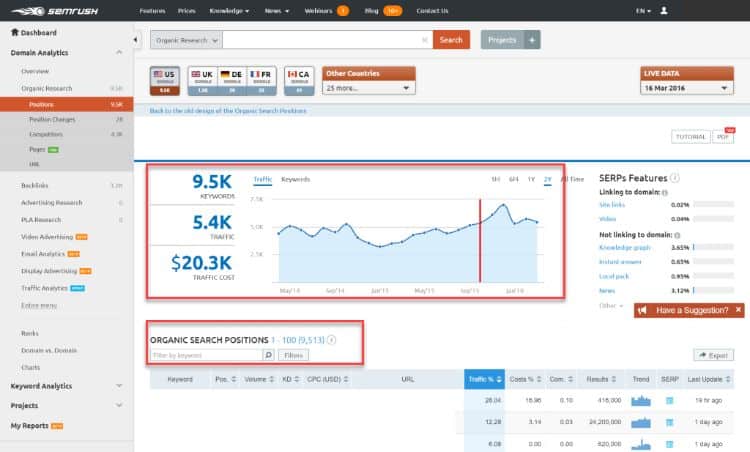The image size is (750, 452).
Task: Clear the search box with X icon
Action: coord(425,40)
